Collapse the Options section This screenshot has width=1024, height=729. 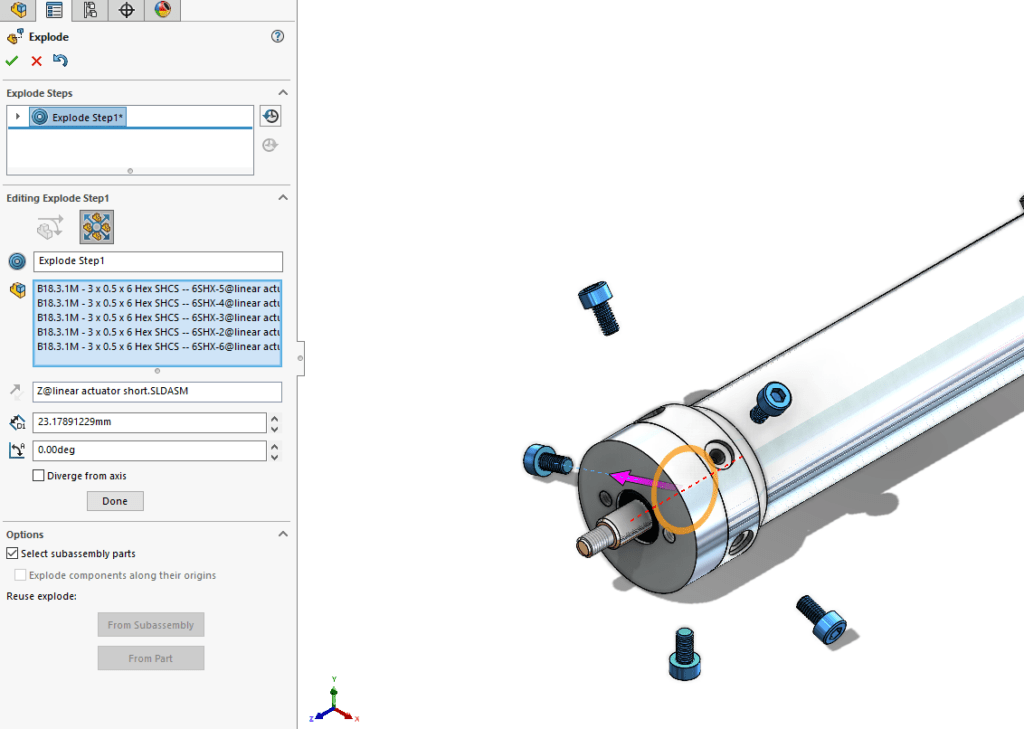[283, 533]
